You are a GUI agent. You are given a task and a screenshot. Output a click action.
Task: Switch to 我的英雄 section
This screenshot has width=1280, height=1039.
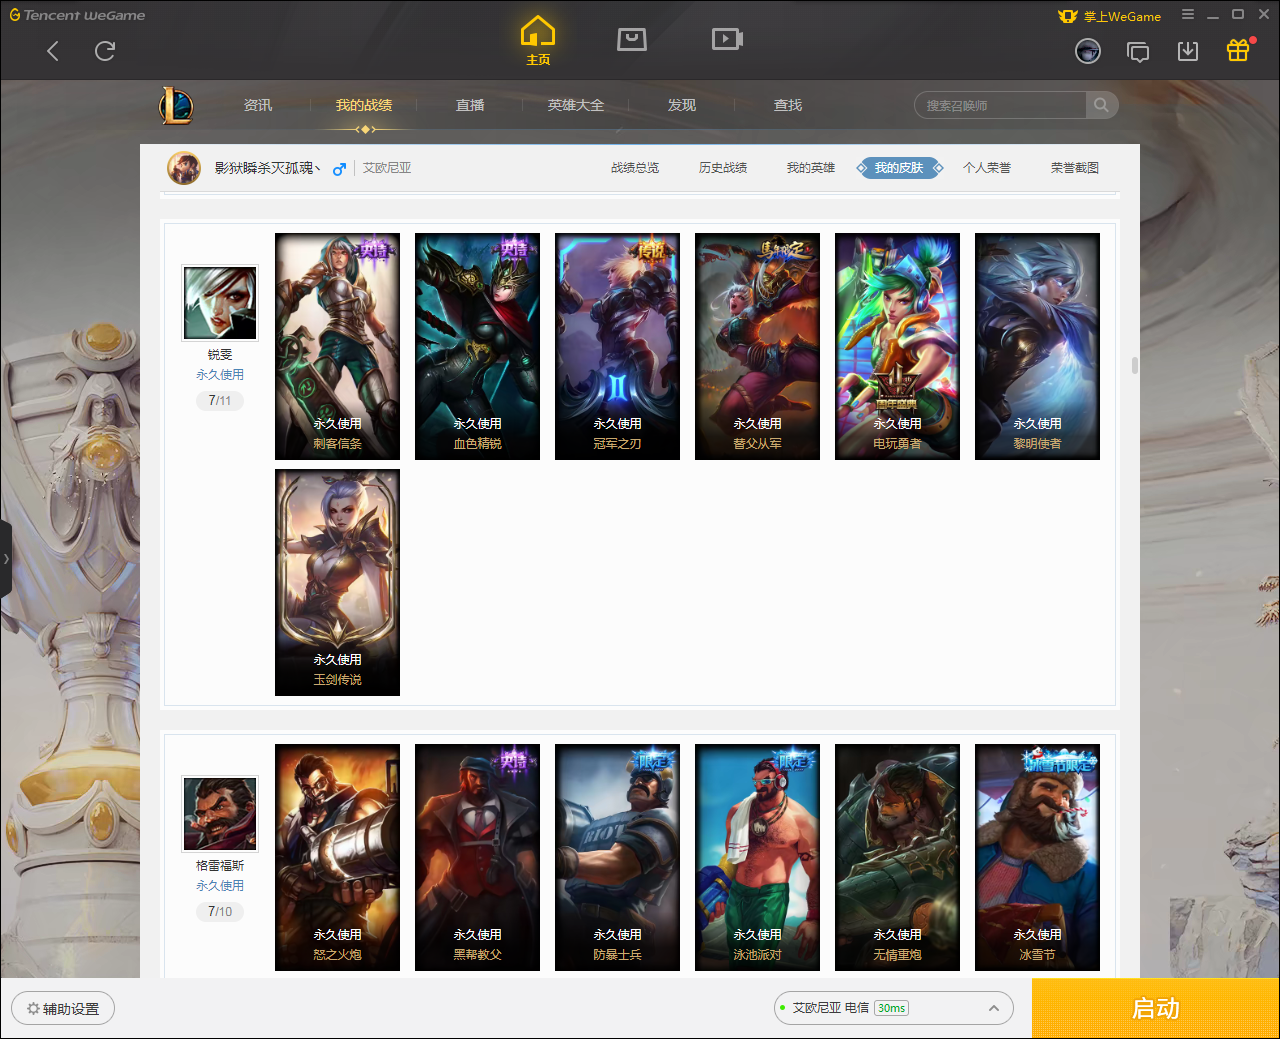point(811,168)
